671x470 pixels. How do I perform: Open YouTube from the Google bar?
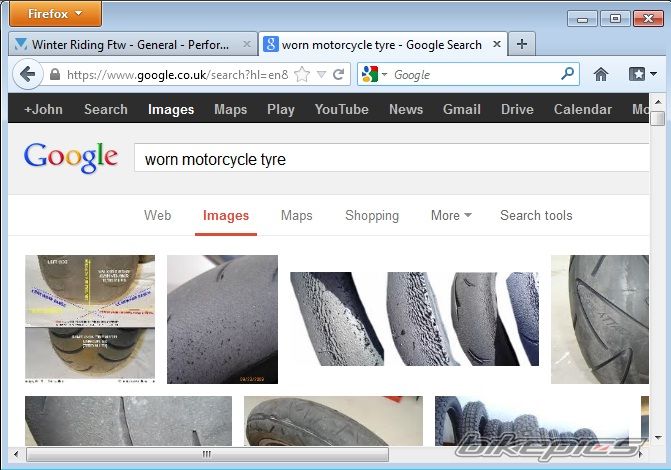(x=341, y=109)
